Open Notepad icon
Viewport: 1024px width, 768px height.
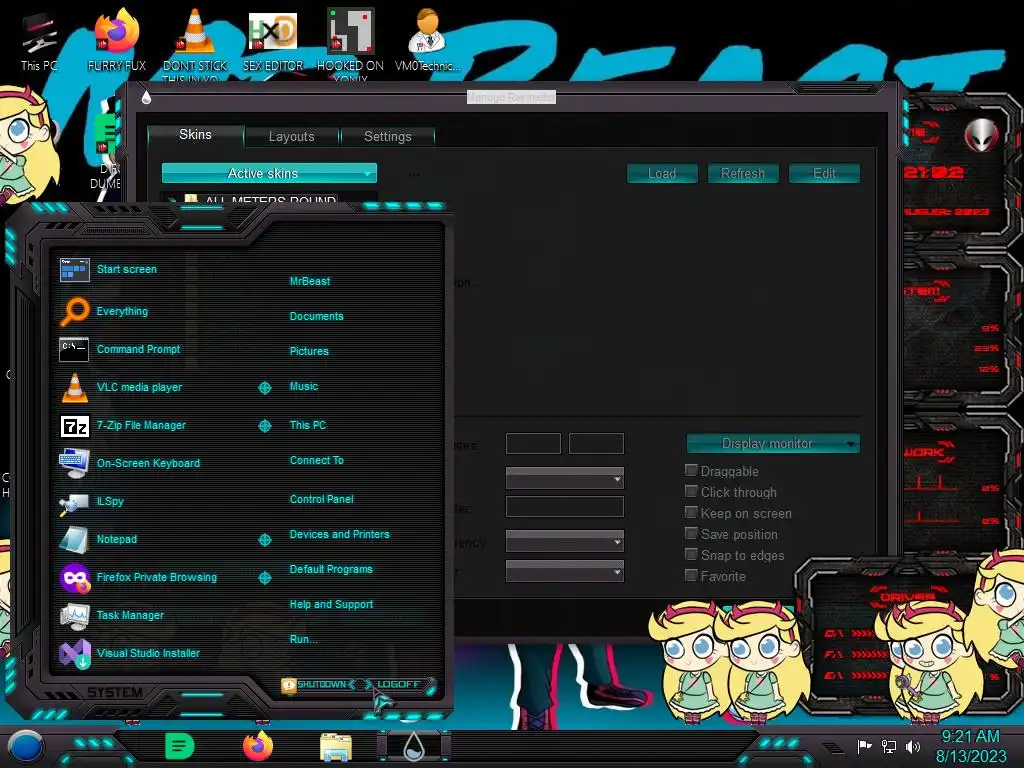pos(74,539)
